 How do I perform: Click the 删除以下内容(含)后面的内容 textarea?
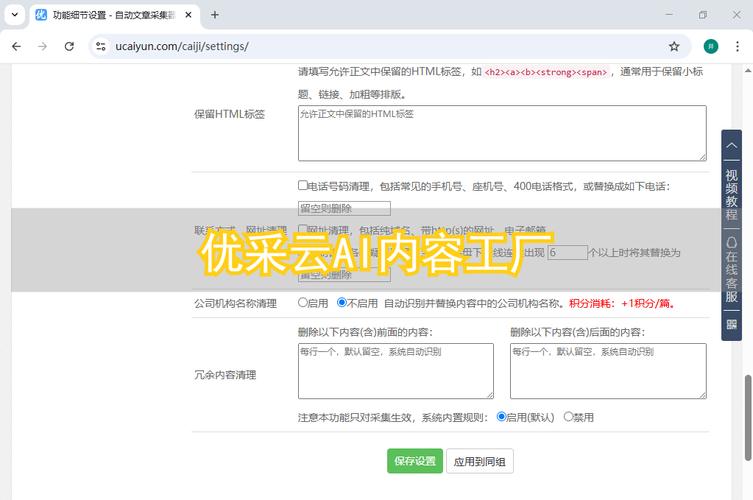[x=608, y=371]
